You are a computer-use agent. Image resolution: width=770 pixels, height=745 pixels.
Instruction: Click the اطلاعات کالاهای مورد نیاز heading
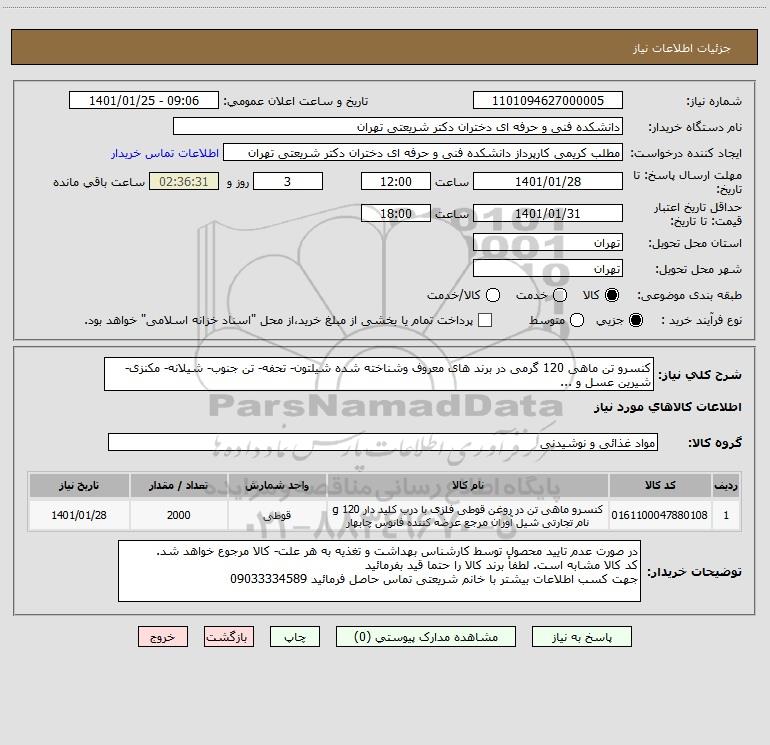[x=667, y=407]
